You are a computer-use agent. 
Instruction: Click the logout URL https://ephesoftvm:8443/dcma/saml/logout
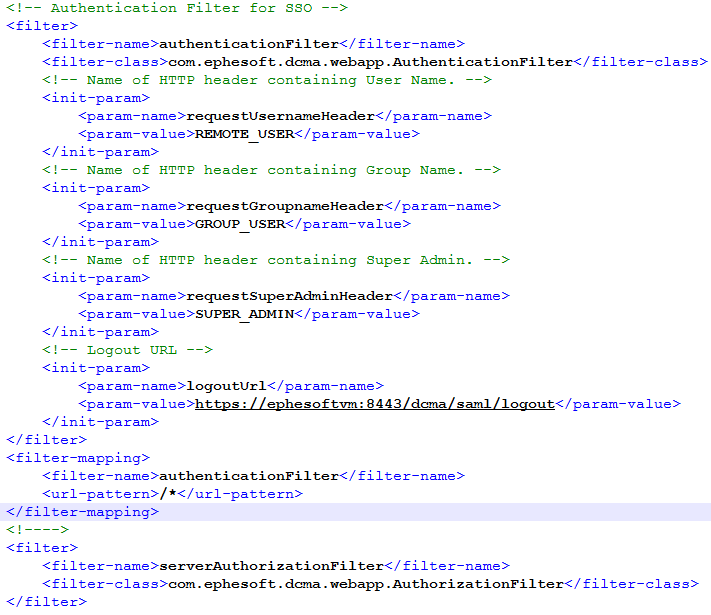[375, 404]
